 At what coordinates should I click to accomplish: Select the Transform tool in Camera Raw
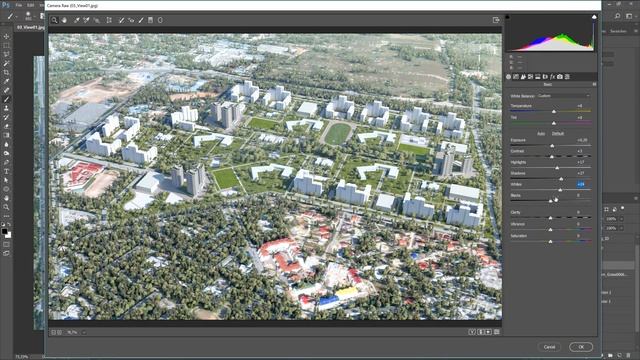[x=109, y=20]
